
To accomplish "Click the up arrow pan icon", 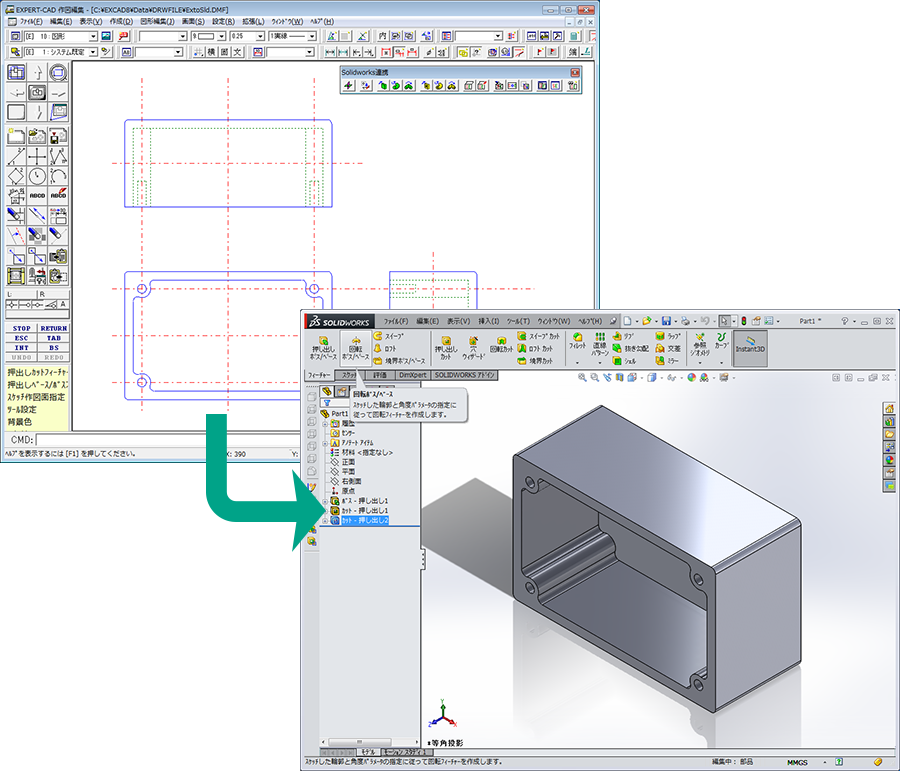I will pos(37,73).
